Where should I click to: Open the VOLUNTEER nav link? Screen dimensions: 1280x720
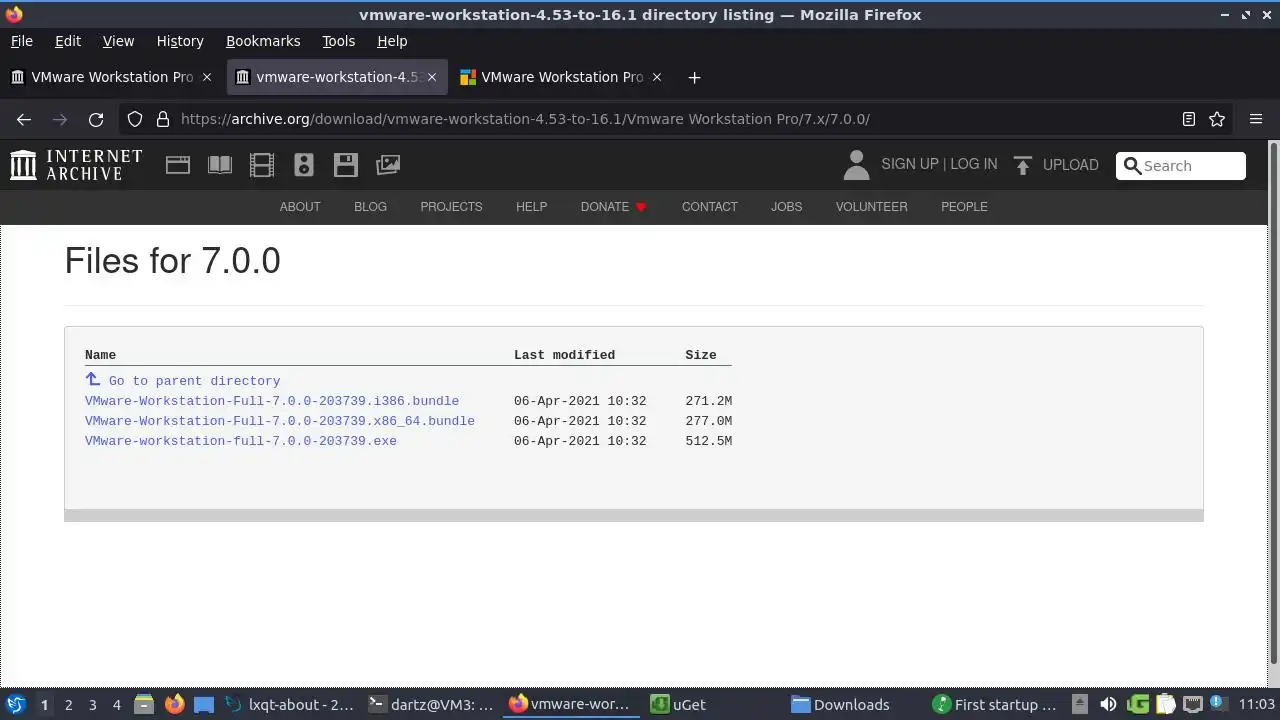pos(872,207)
